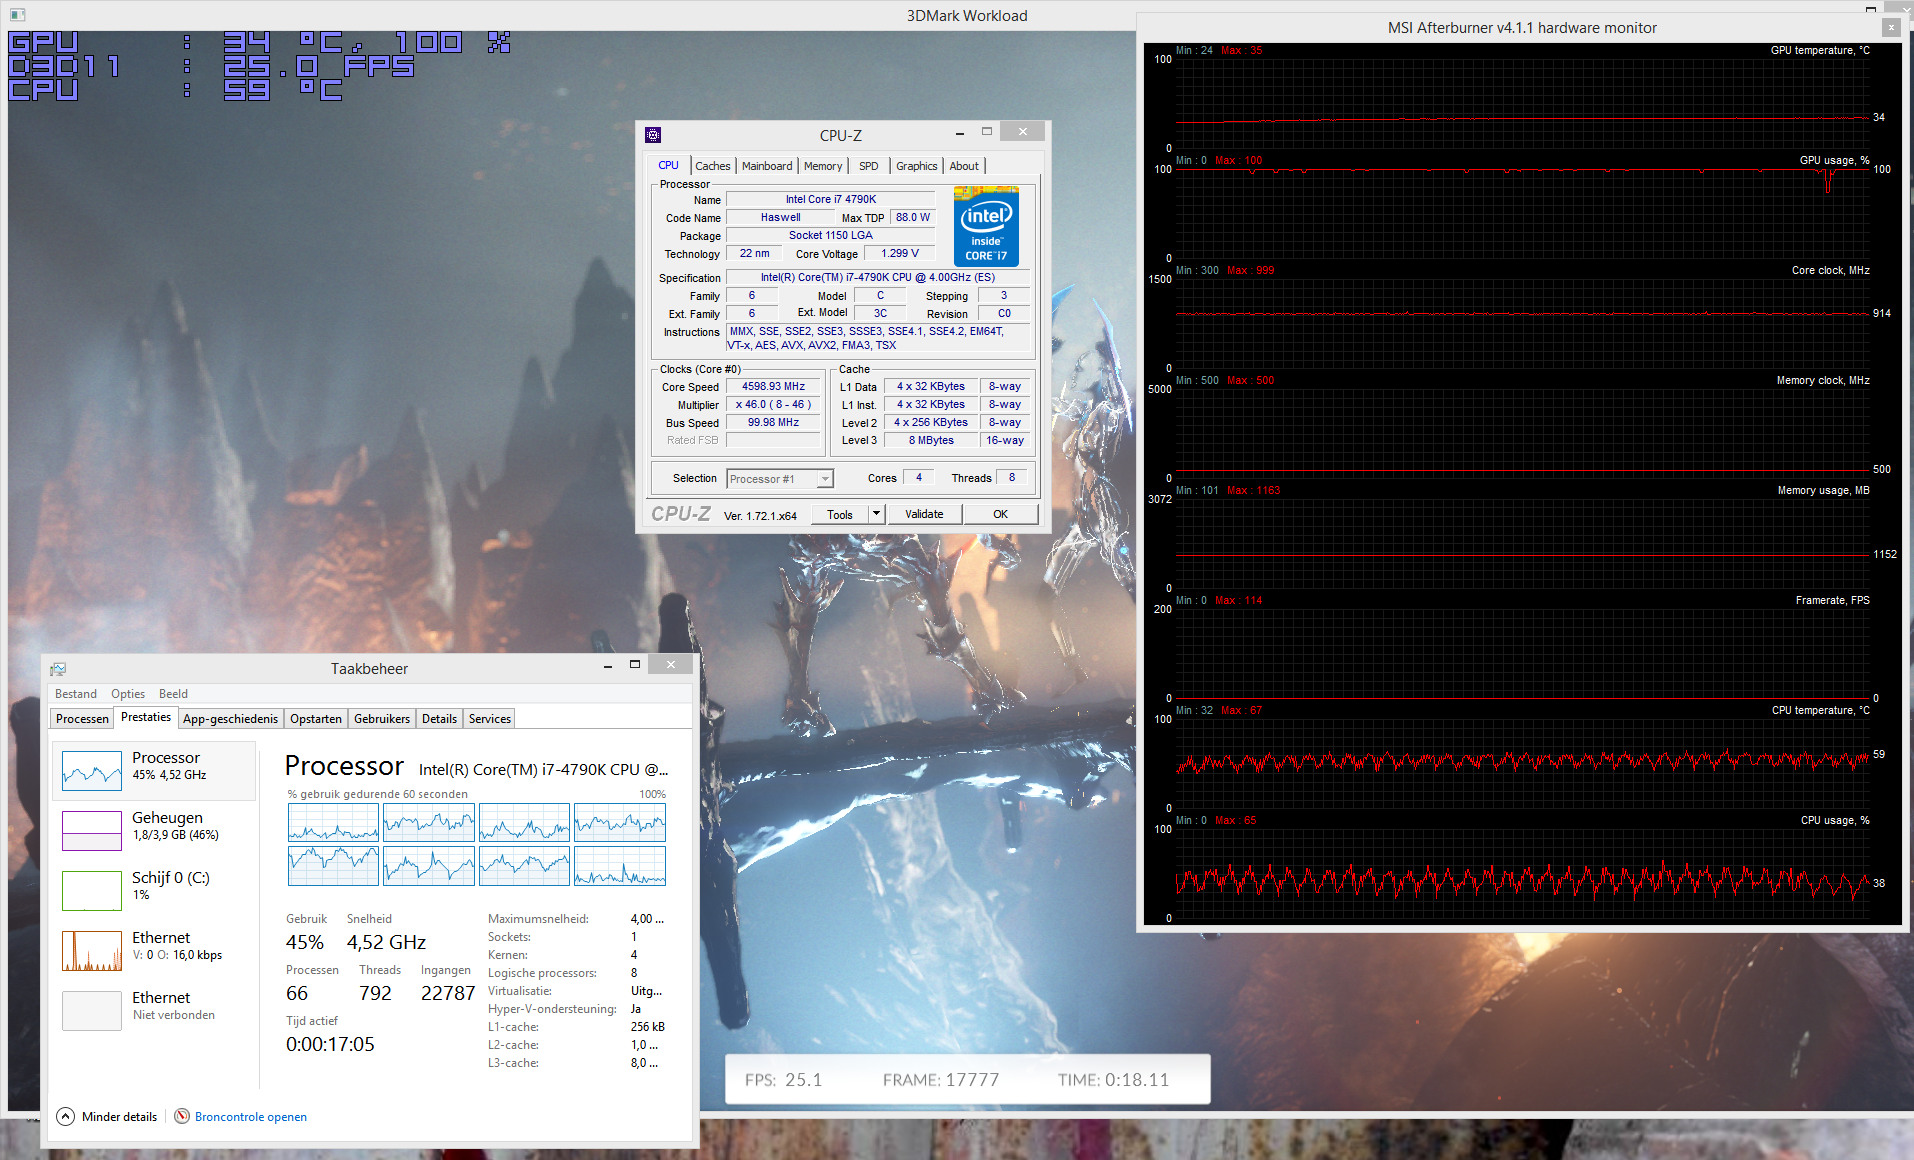Switch to the SPD tab in CPU-Z
Viewport: 1914px width, 1160px height.
pyautogui.click(x=869, y=166)
